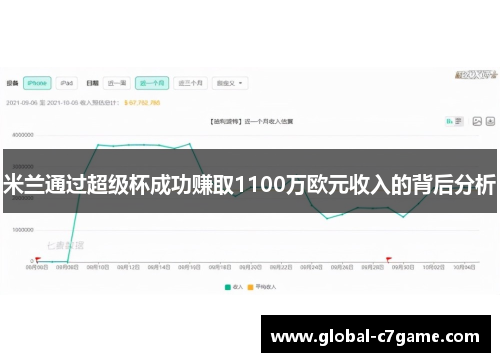Screen dimensions: 500x362
Task: Click the 10月02日 x-axis label
Action: click(x=433, y=267)
